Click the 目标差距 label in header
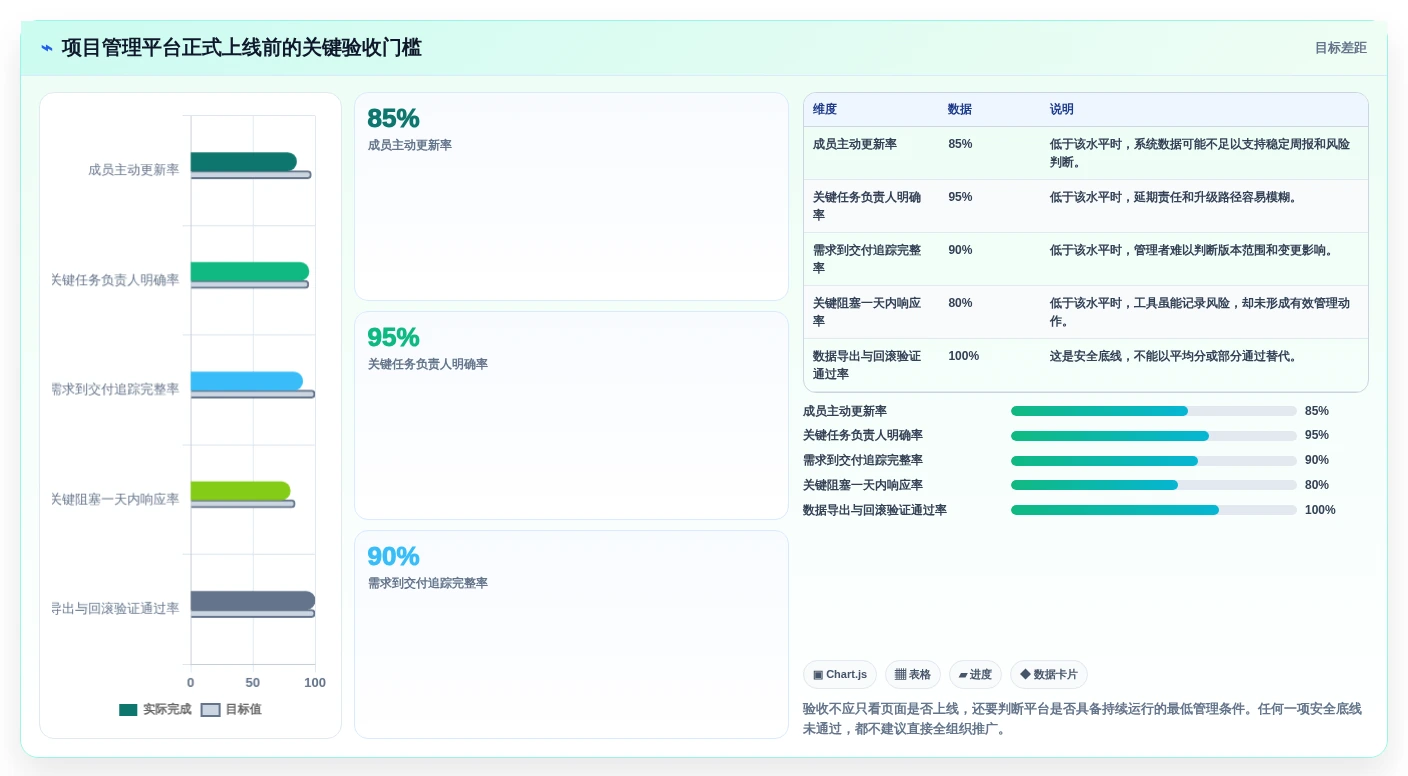Screen dimensions: 1408x776 coord(1340,48)
